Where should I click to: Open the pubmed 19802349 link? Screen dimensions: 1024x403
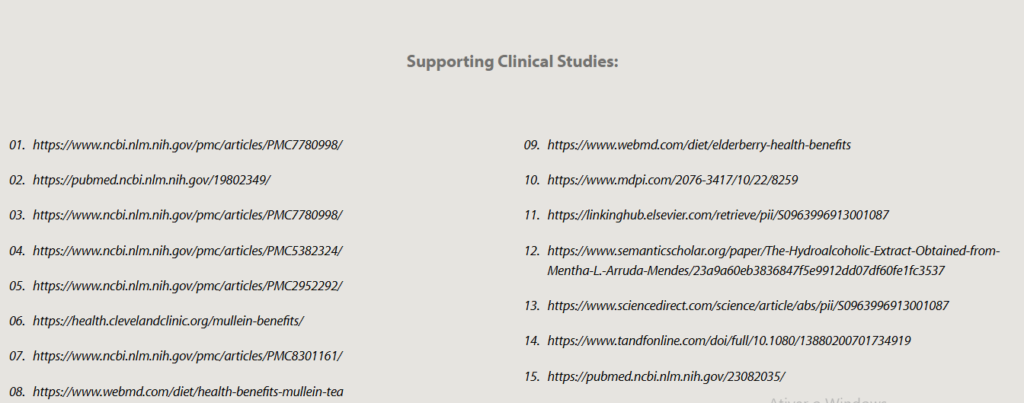151,180
